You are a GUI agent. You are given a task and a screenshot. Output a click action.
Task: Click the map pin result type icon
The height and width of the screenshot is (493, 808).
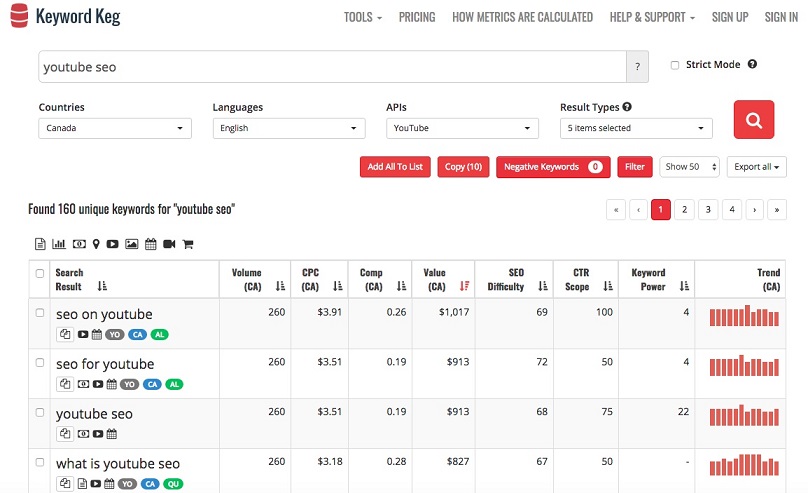(96, 244)
